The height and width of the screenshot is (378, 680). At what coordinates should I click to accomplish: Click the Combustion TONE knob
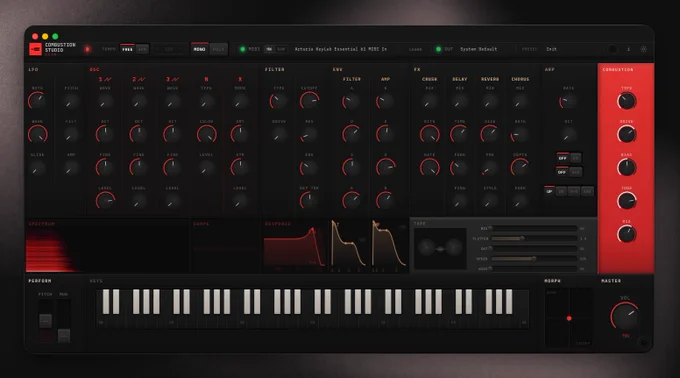coord(626,201)
